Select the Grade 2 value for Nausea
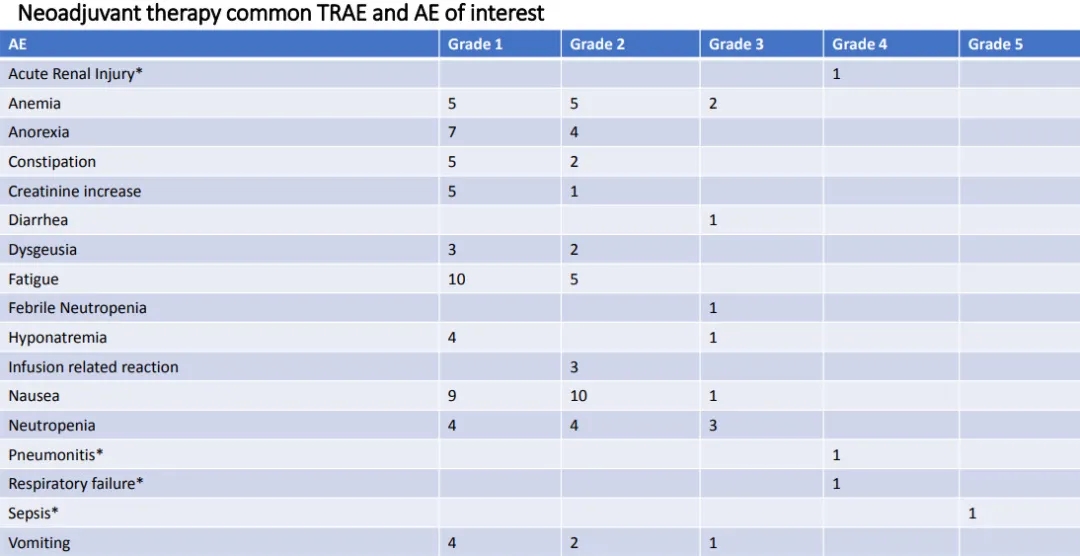1080x556 pixels. pos(578,396)
